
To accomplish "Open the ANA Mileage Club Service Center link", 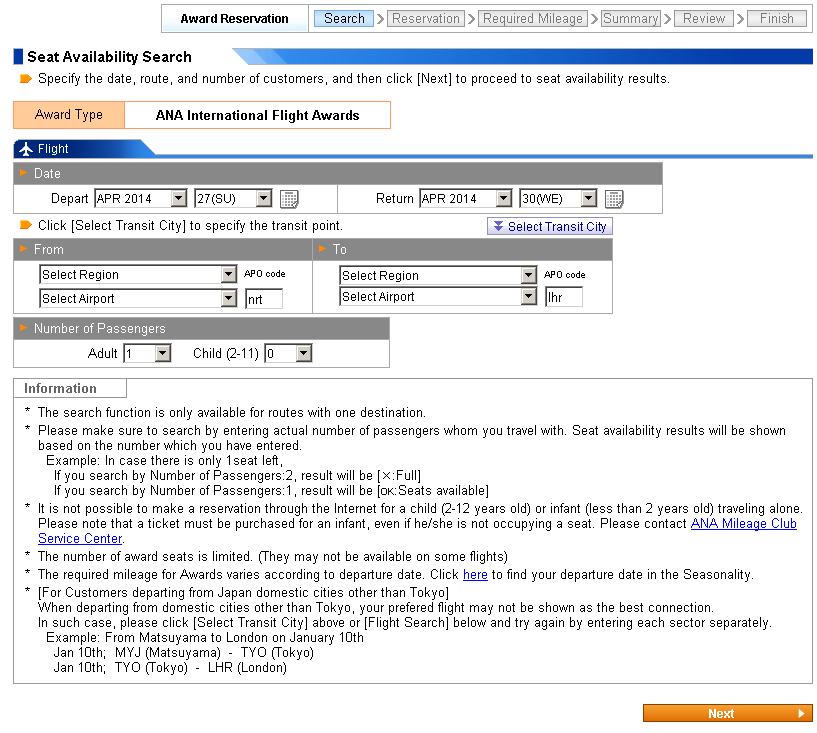I will (x=743, y=524).
